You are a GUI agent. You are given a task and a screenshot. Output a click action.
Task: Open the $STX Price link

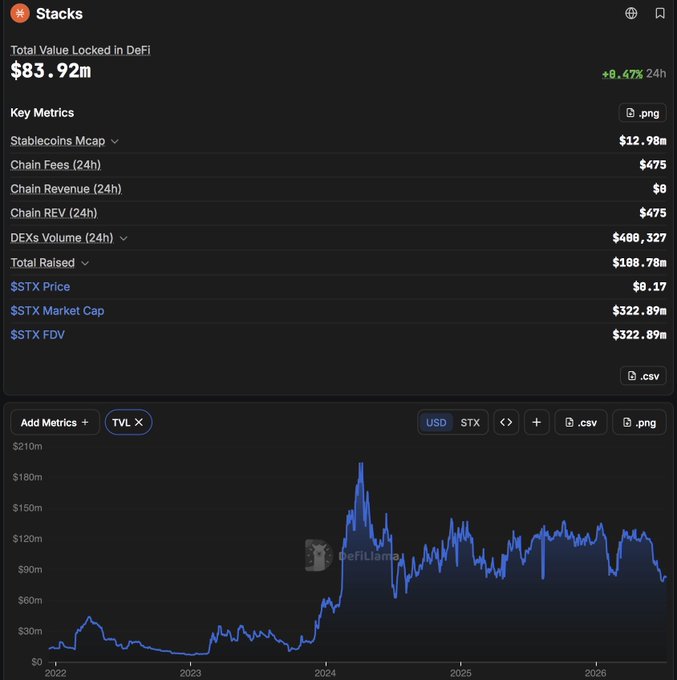click(x=40, y=287)
